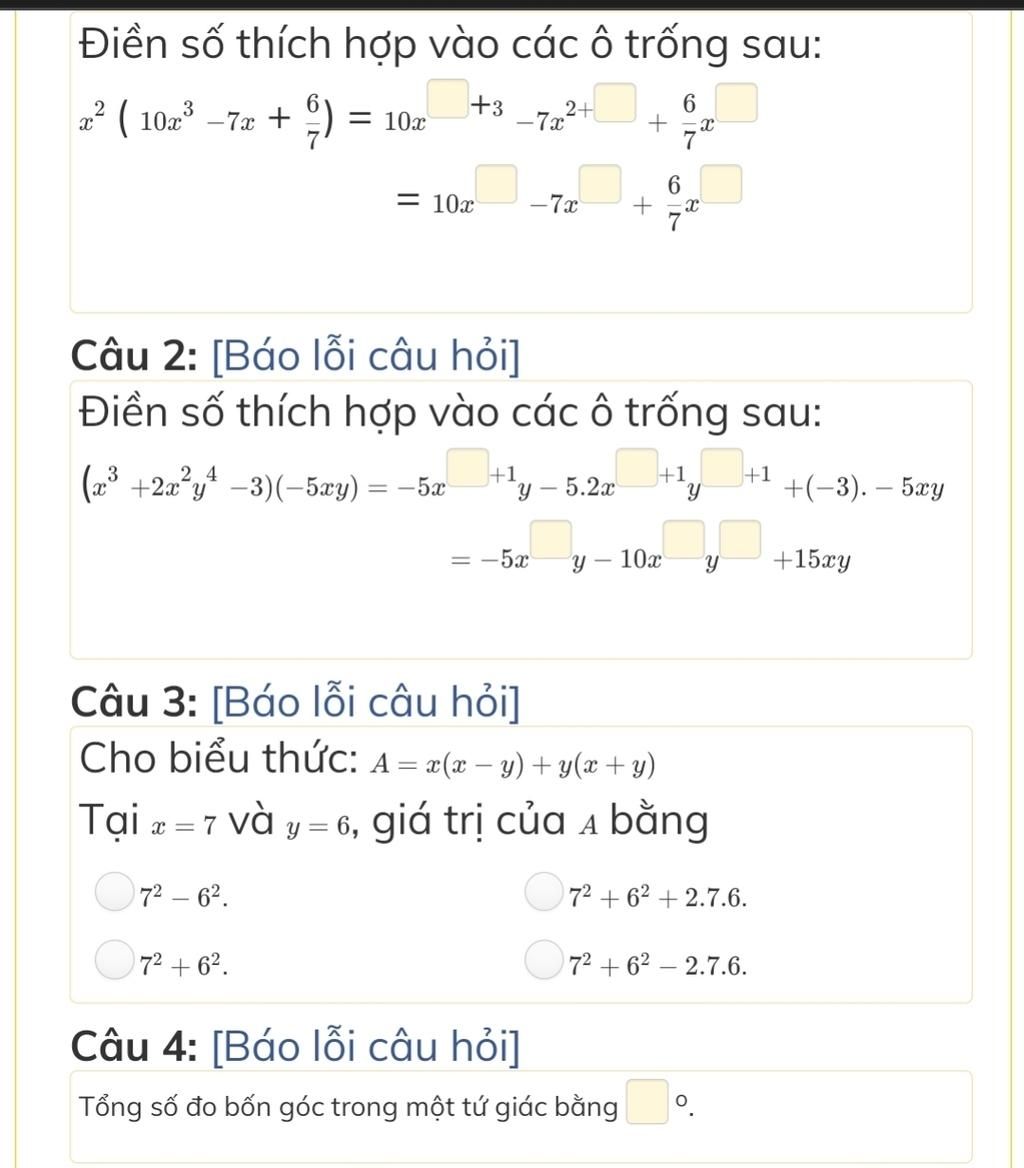Open Báo lỗi câu hỏi for Câu 2
This screenshot has height=1168, width=1024.
pyautogui.click(x=366, y=357)
